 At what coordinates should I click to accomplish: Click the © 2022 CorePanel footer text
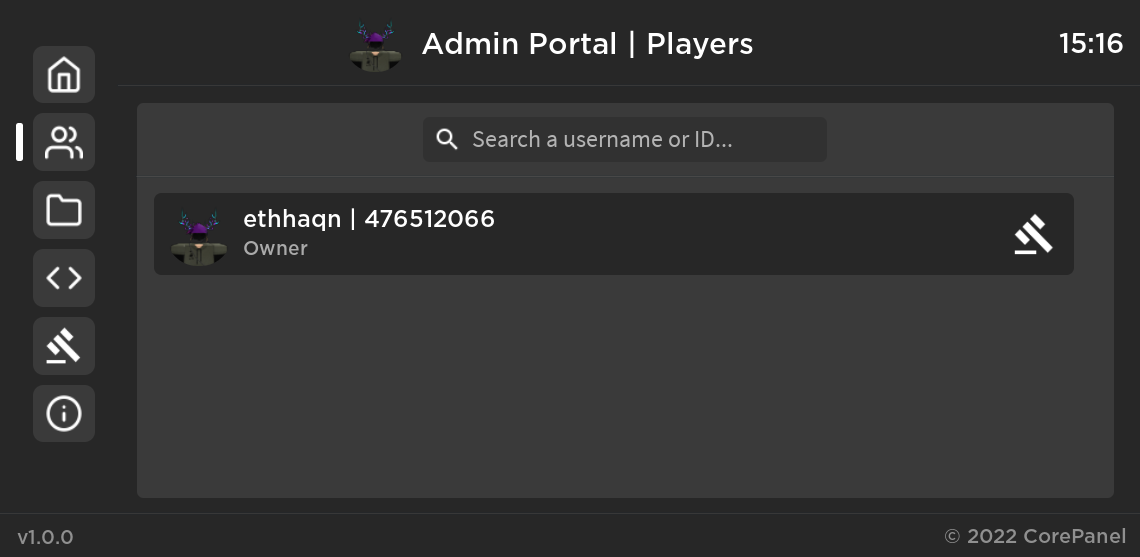[1035, 536]
